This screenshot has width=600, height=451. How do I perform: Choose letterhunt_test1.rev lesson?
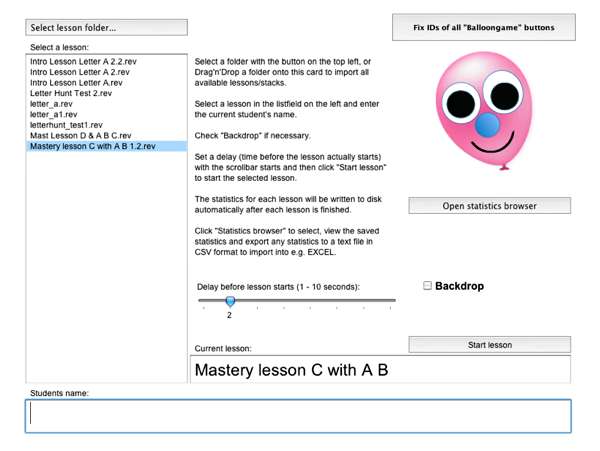pyautogui.click(x=66, y=125)
